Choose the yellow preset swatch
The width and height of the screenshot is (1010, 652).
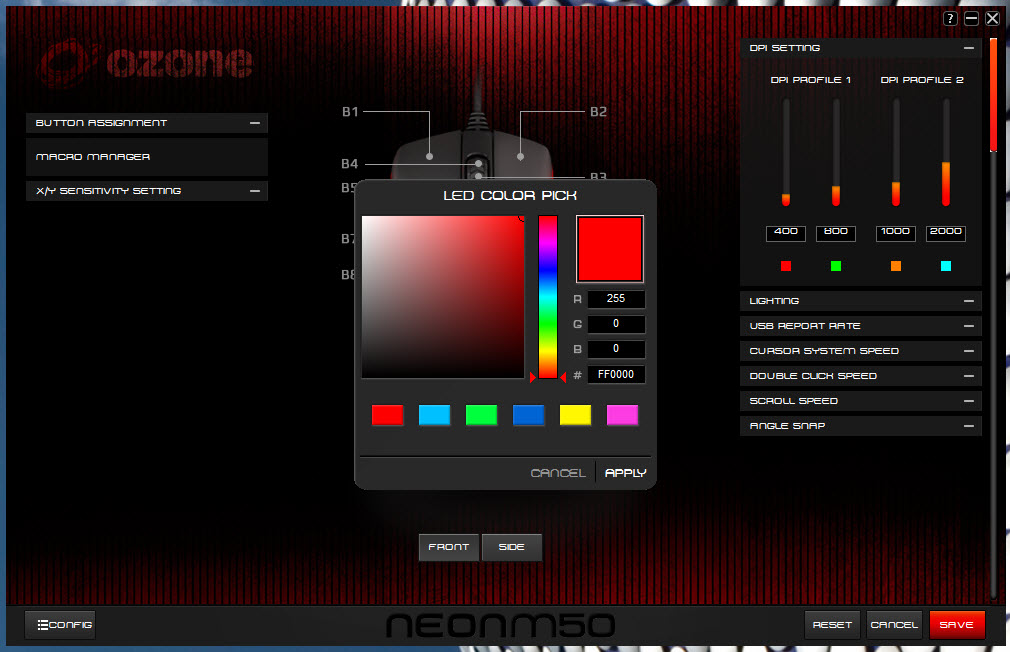pos(576,415)
